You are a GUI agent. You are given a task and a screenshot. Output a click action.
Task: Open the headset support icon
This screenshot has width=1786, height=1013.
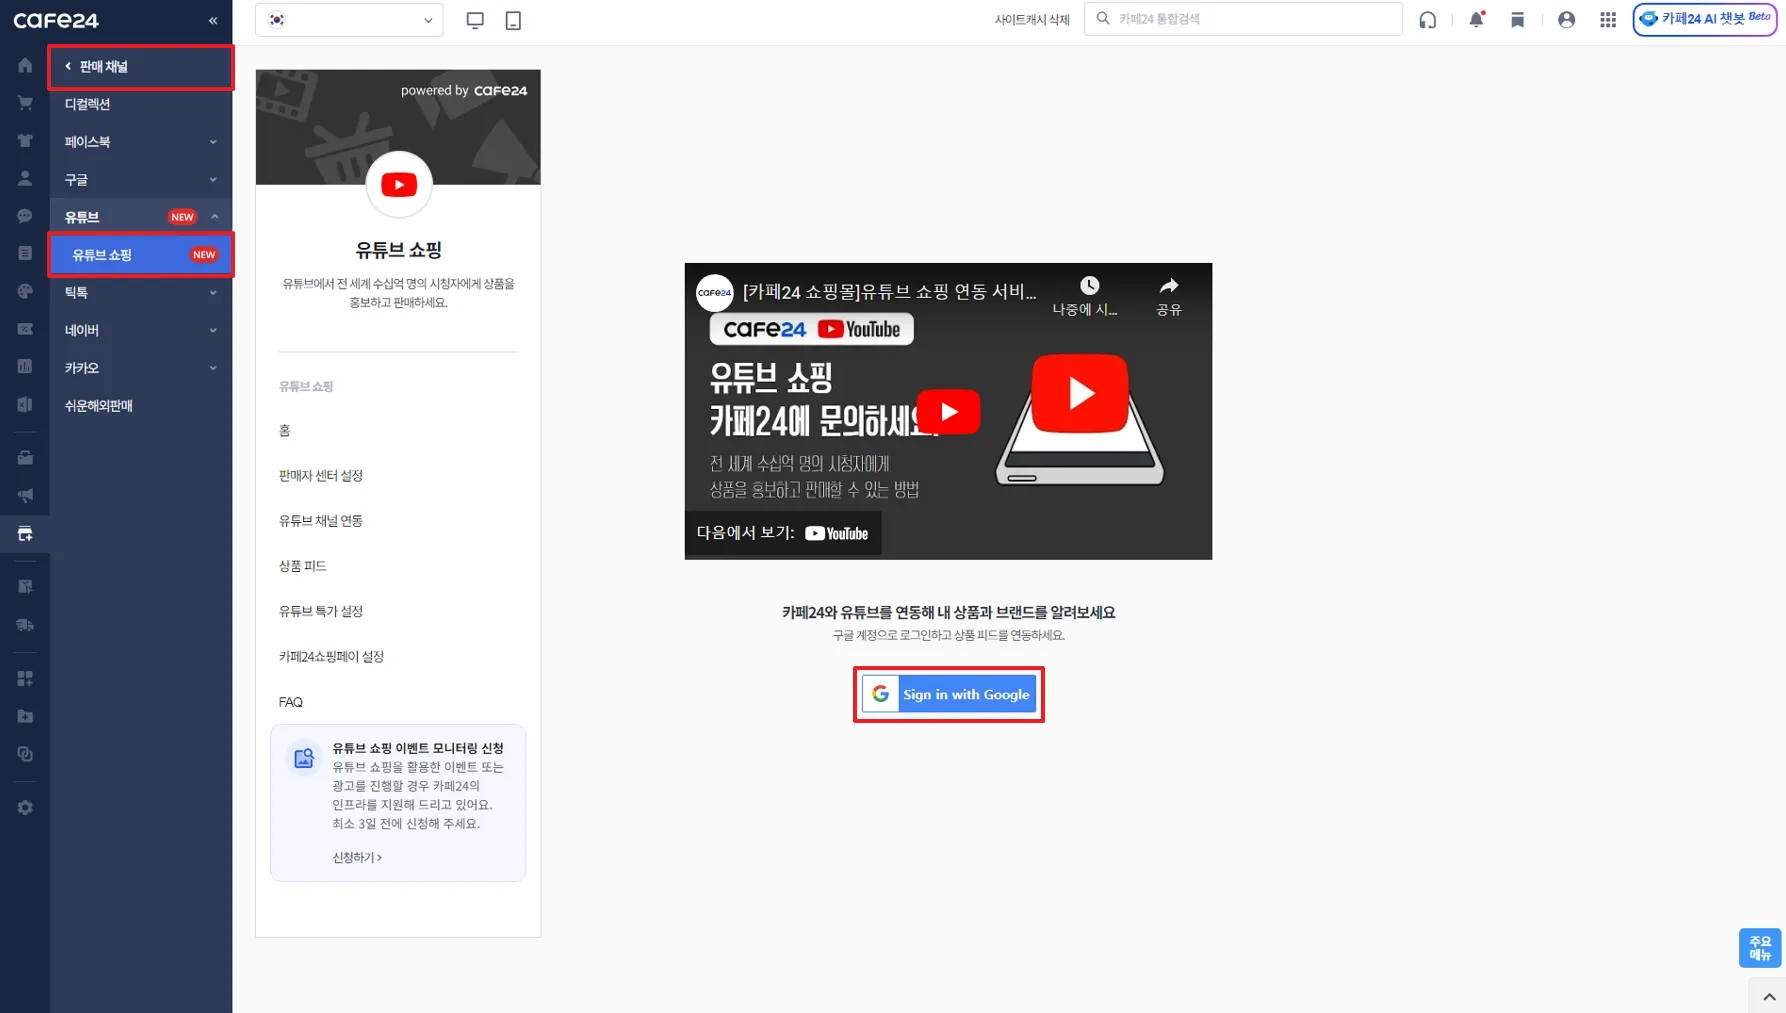coord(1428,20)
